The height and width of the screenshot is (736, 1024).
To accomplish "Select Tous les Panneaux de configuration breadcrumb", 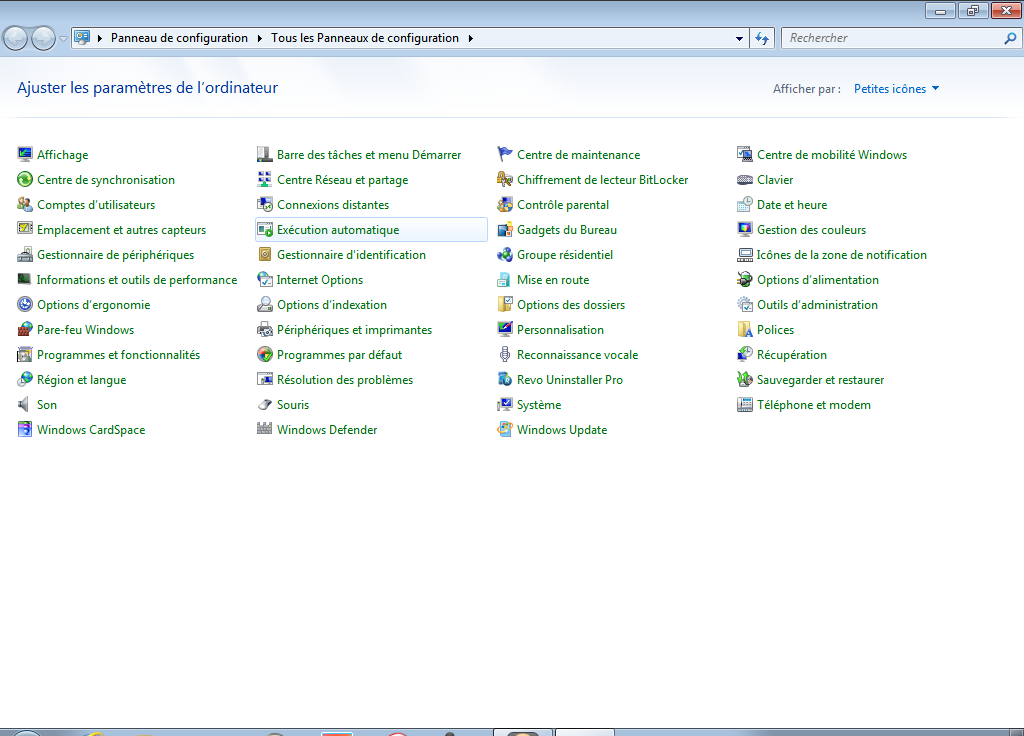I will [x=364, y=38].
